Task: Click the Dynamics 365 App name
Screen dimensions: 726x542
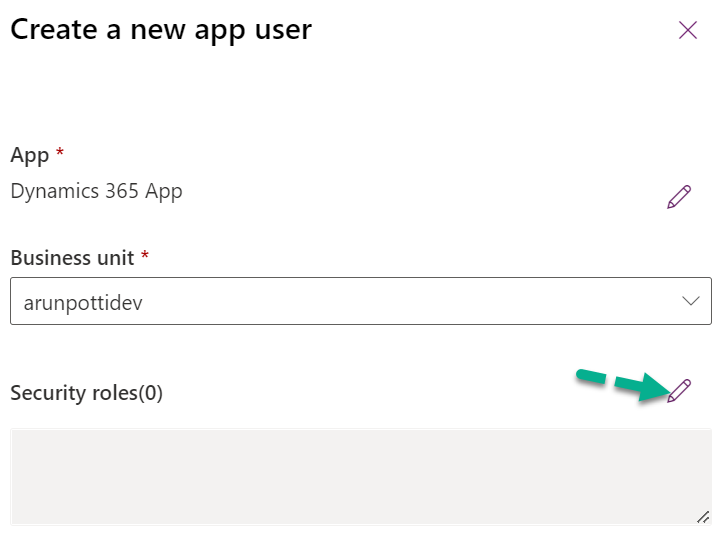Action: 96,191
